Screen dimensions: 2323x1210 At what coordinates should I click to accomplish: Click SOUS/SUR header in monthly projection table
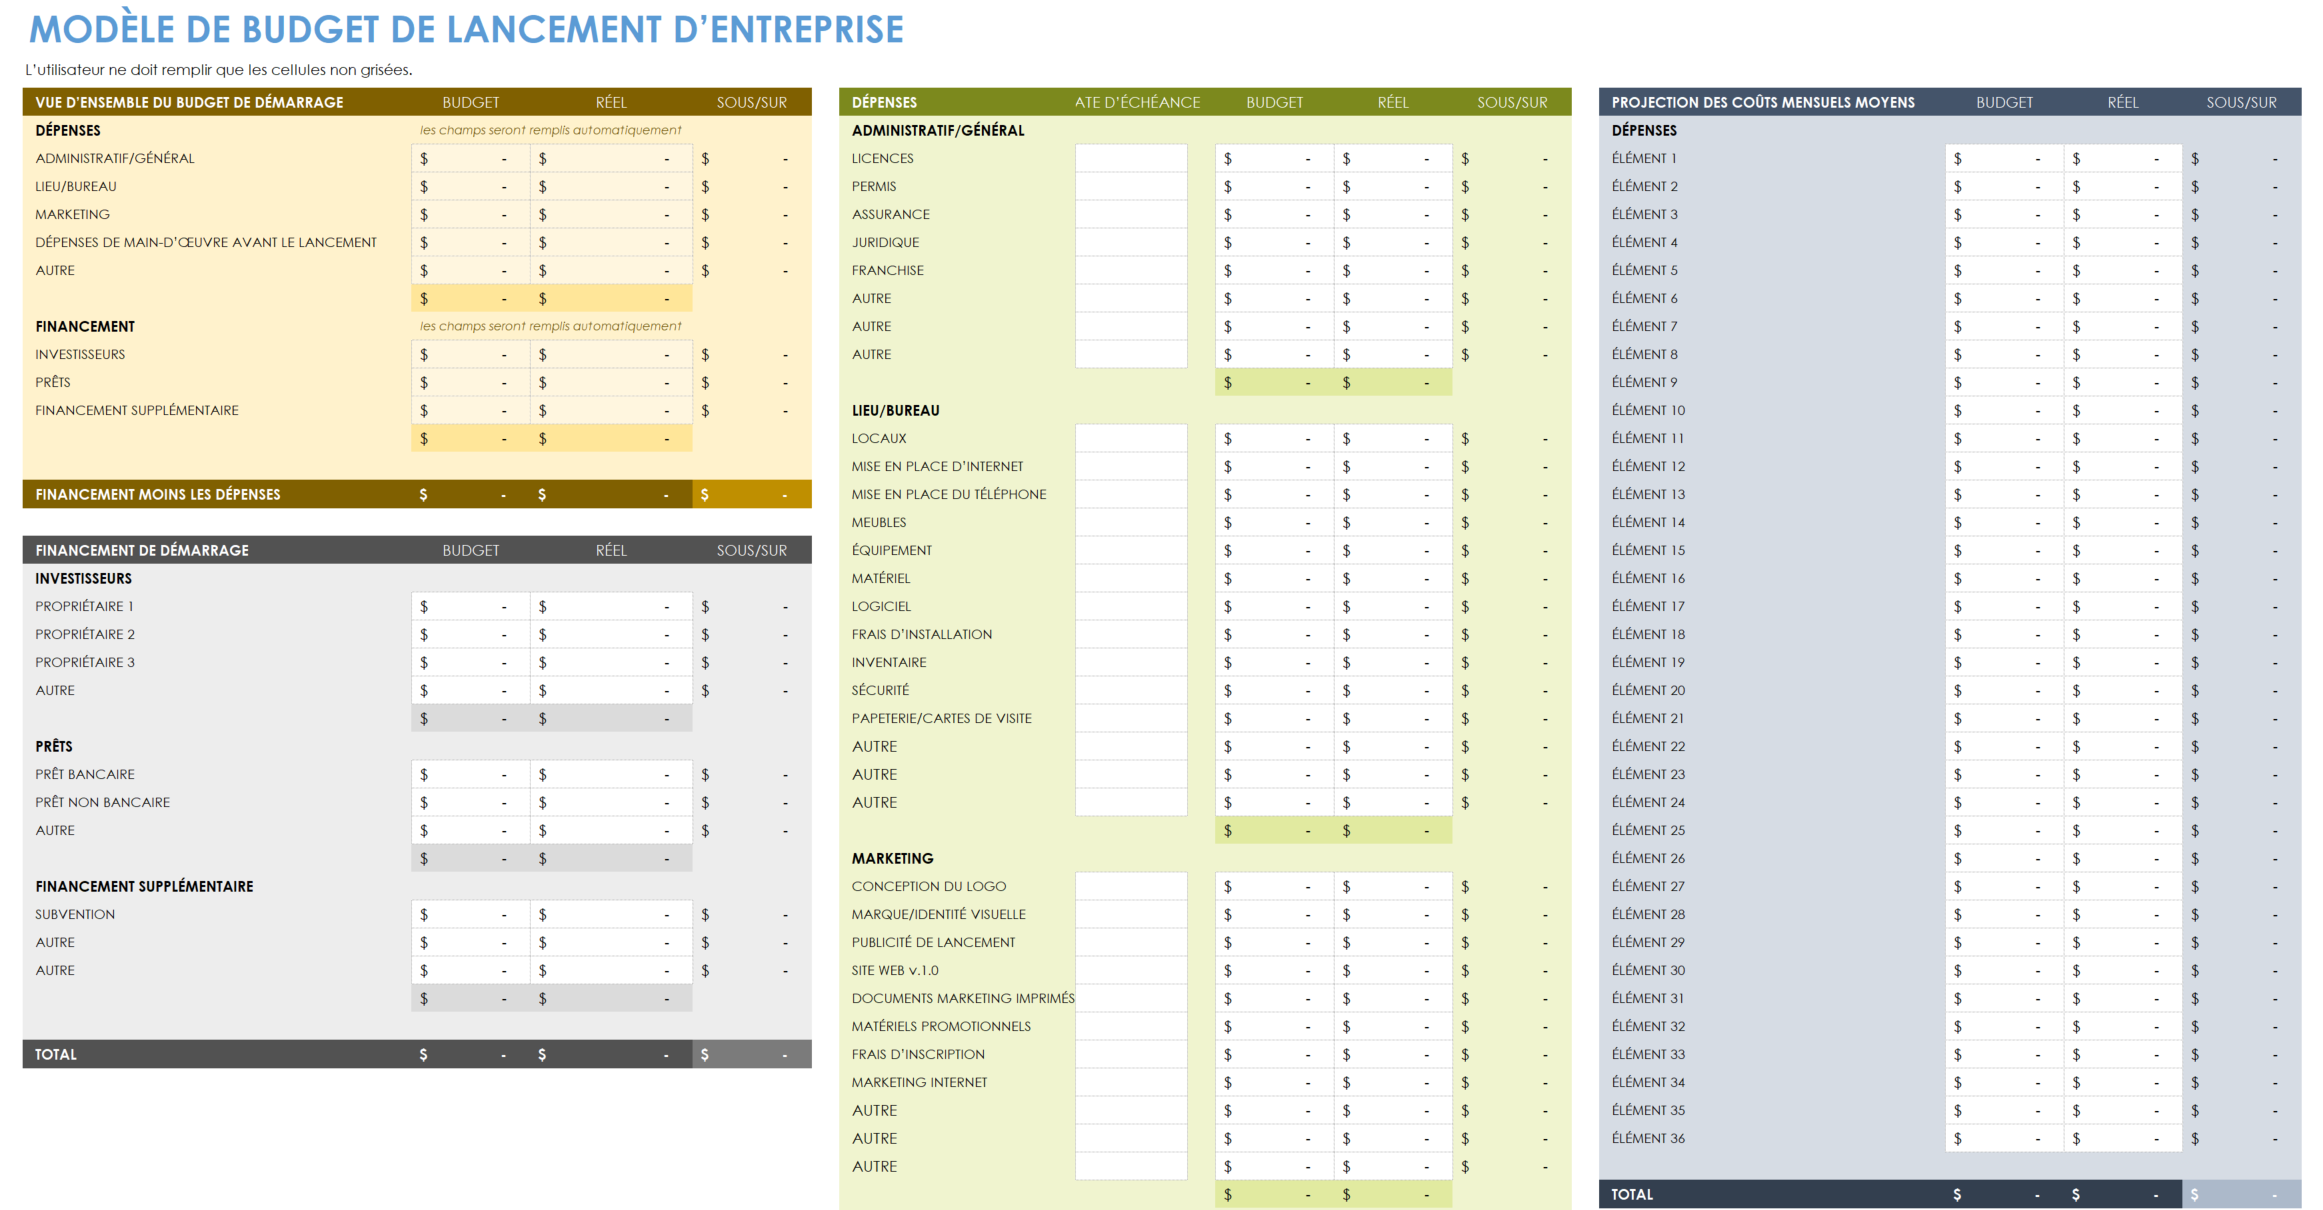click(2241, 102)
